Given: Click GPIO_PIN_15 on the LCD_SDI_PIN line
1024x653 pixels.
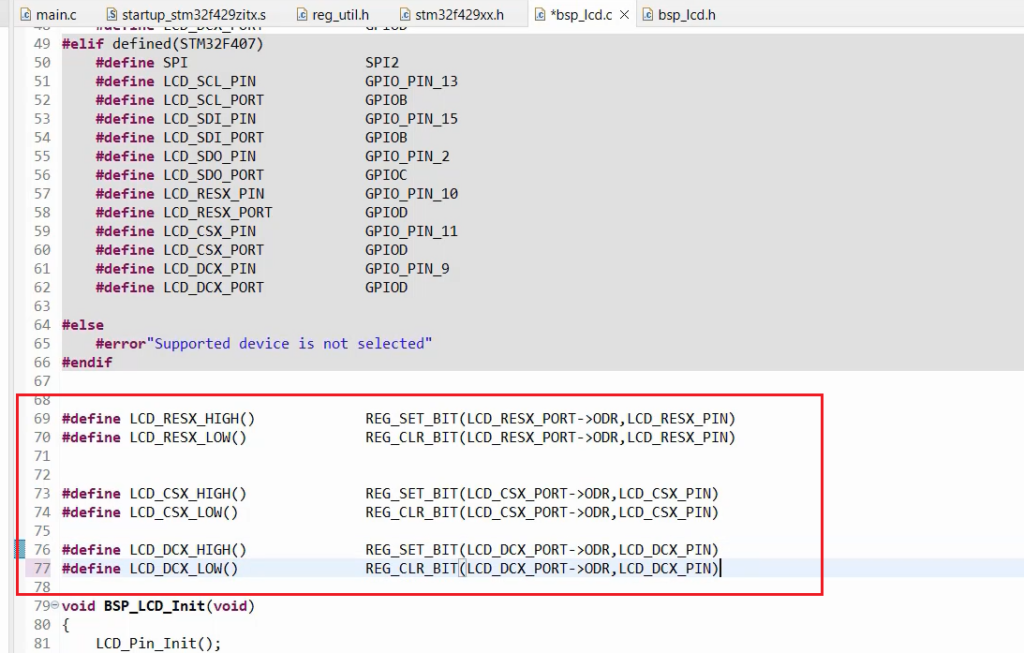Looking at the screenshot, I should click(411, 119).
